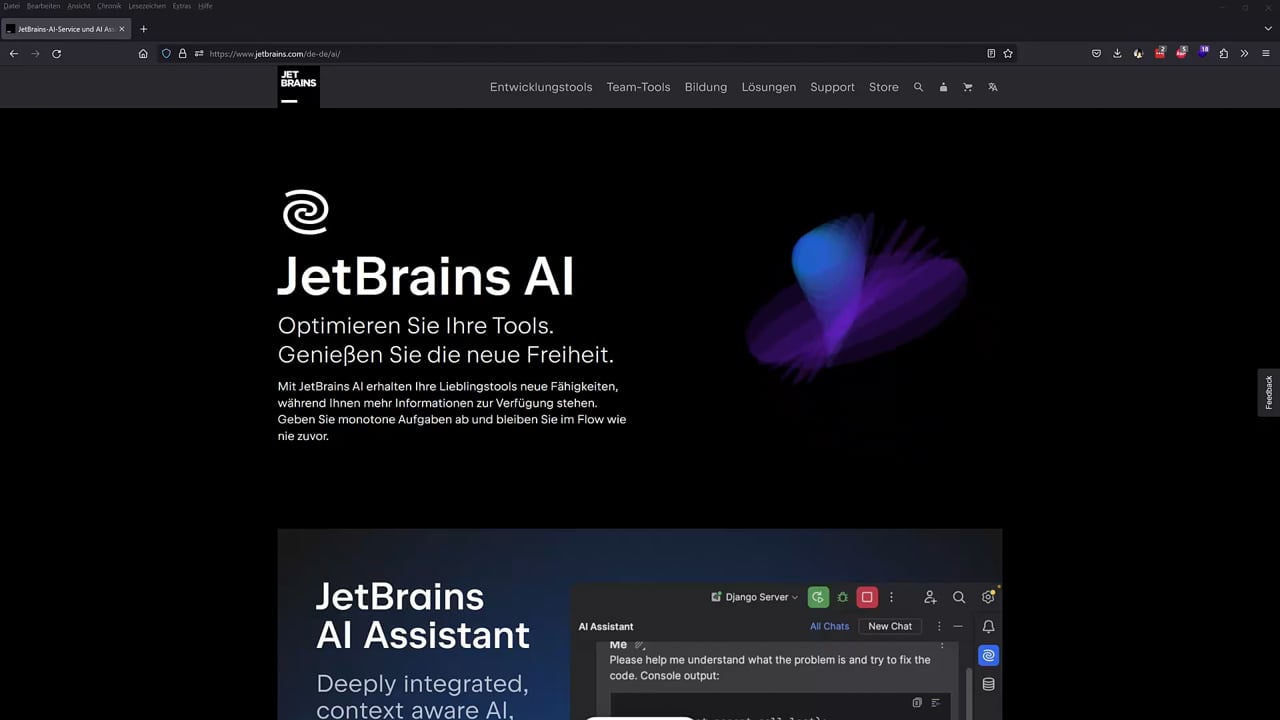
Task: Open the Team-Tools navigation menu
Action: (638, 87)
